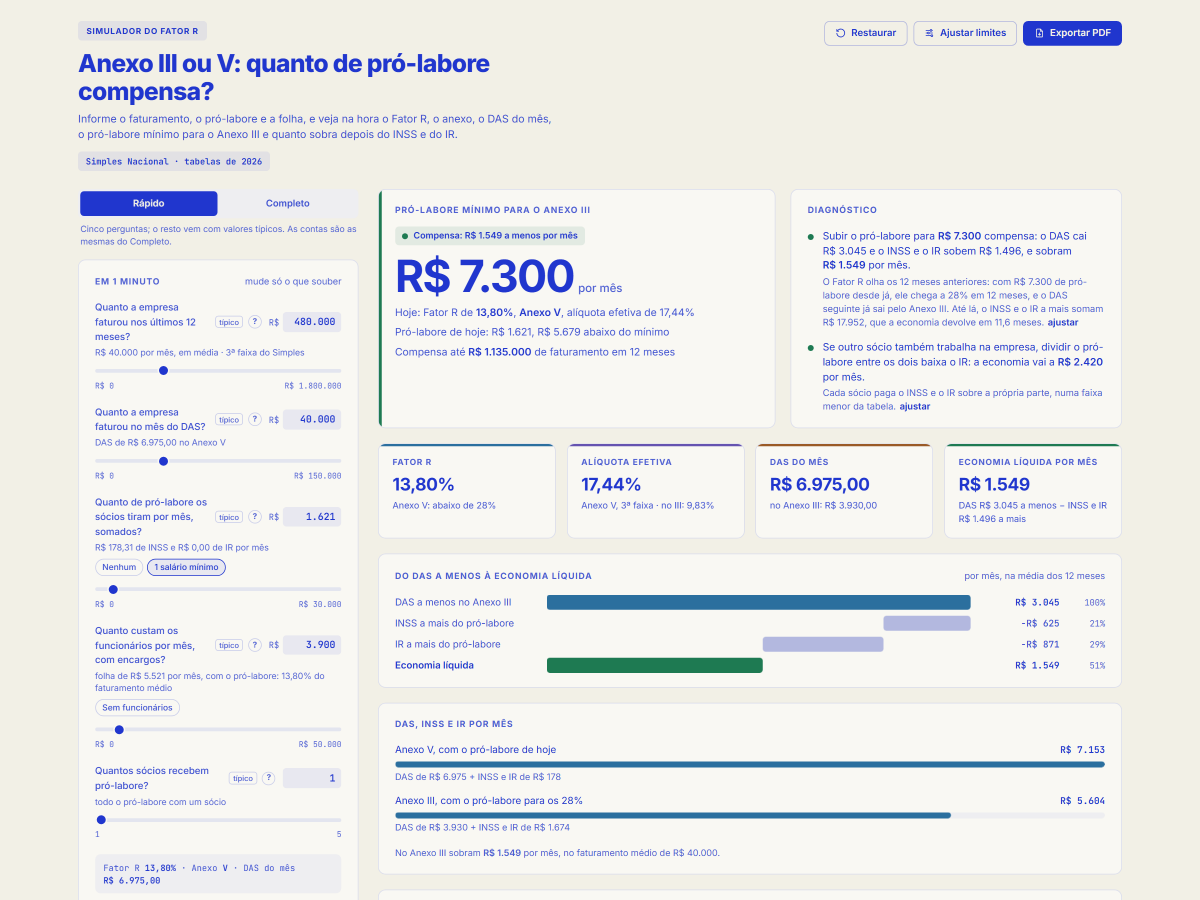
Task: Click ajustar link in first diagnosis item
Action: click(x=1063, y=322)
